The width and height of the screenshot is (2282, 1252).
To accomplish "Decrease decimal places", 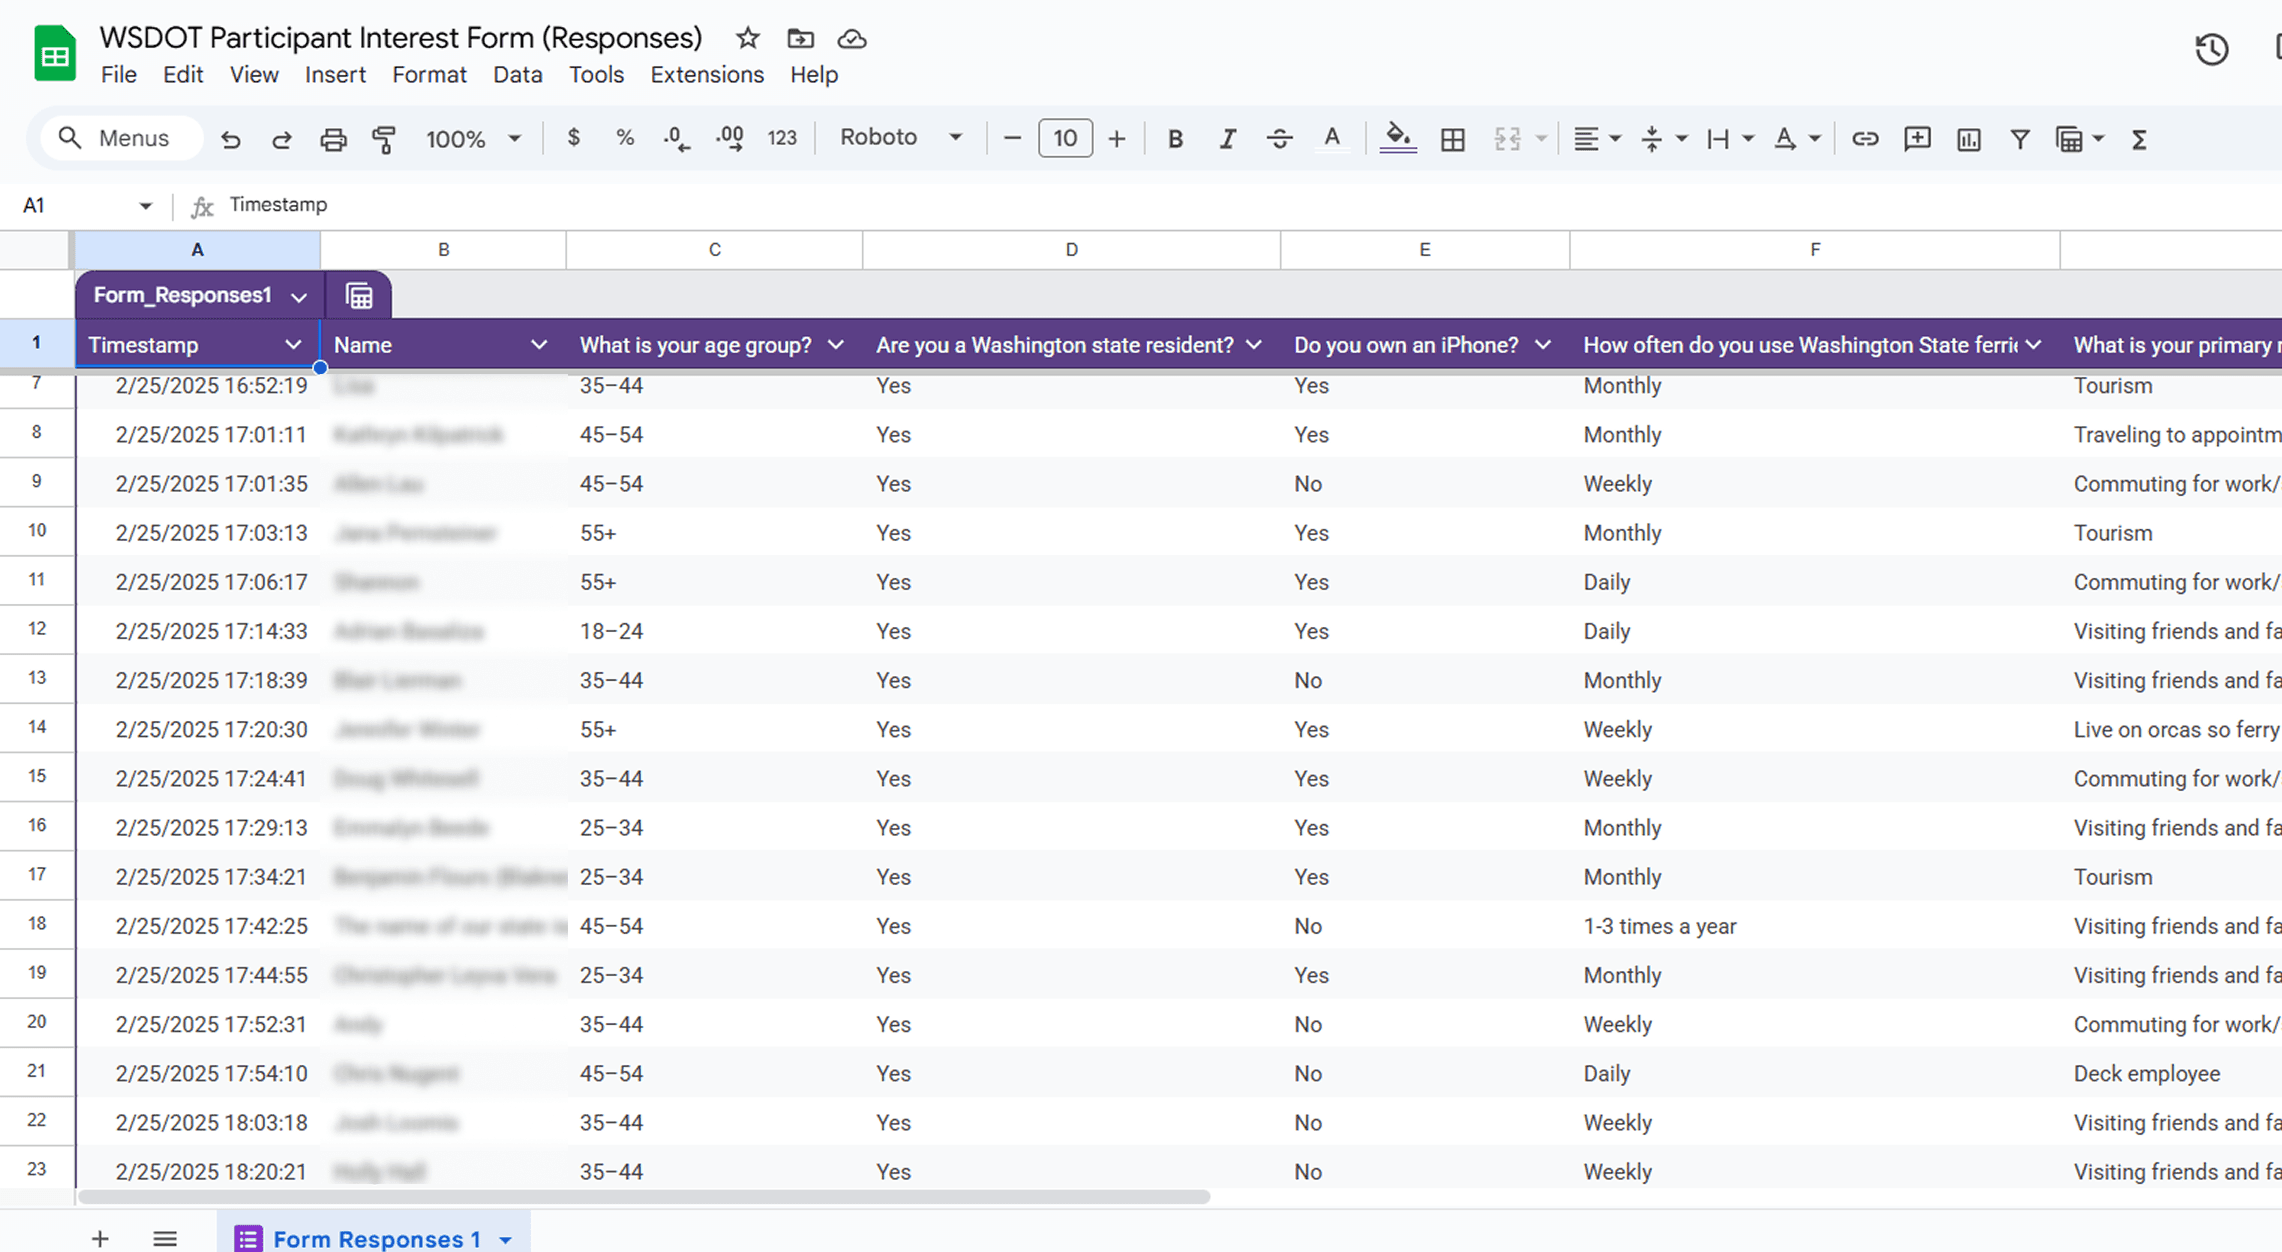I will pyautogui.click(x=677, y=139).
